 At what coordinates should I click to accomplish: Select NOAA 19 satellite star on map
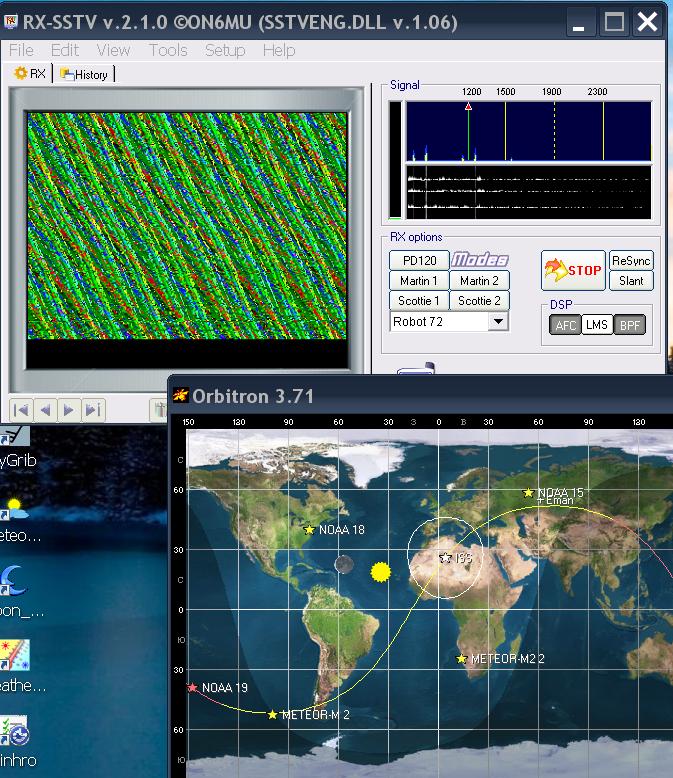pyautogui.click(x=193, y=687)
